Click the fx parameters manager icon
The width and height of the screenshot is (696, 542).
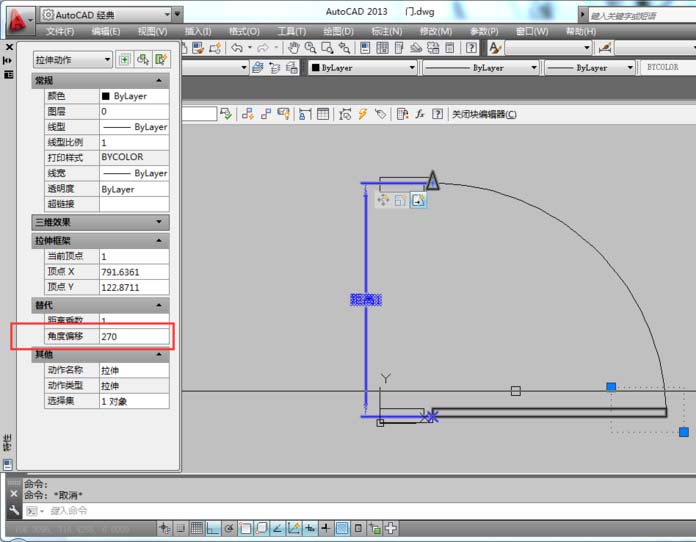point(421,114)
